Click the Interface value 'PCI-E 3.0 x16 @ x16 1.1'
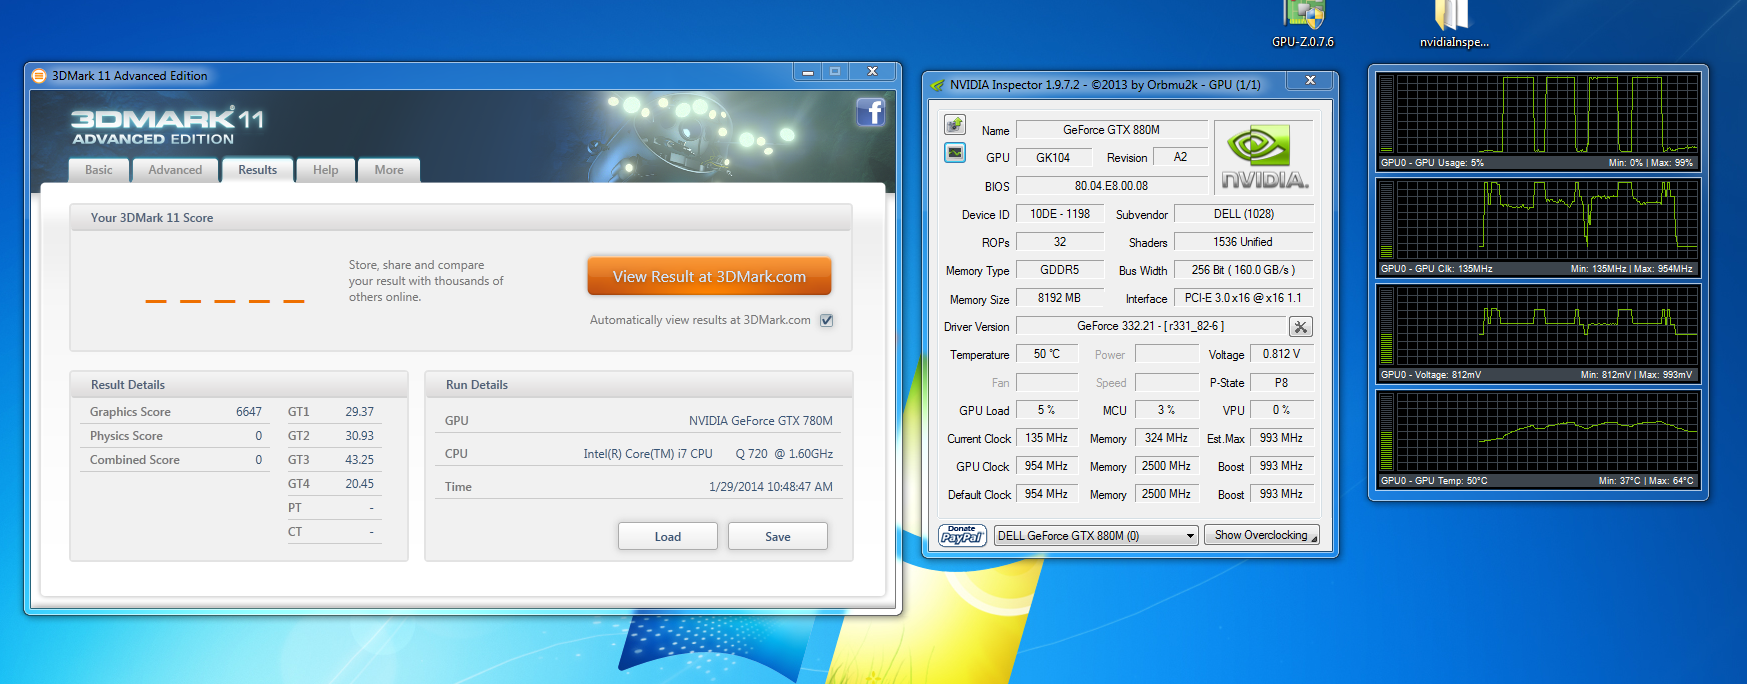1747x684 pixels. pyautogui.click(x=1243, y=298)
